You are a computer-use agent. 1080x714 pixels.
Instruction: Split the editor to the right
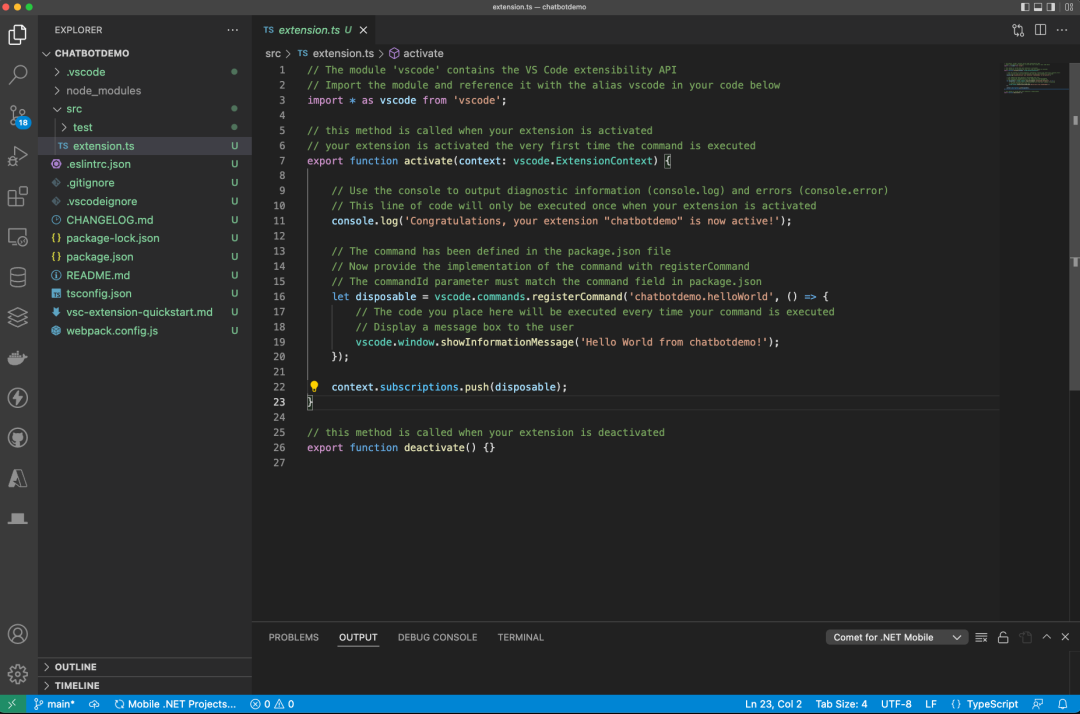[x=1040, y=30]
